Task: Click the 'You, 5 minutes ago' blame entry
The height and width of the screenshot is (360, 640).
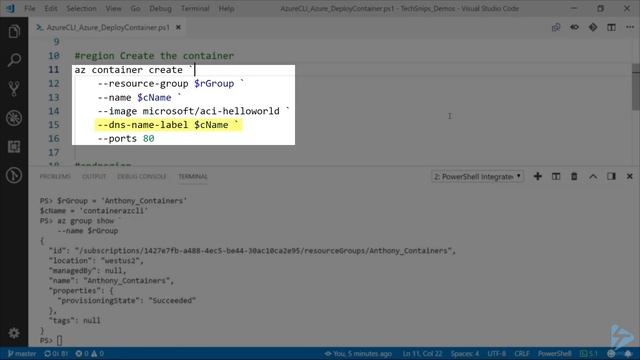Action: (x=358, y=353)
